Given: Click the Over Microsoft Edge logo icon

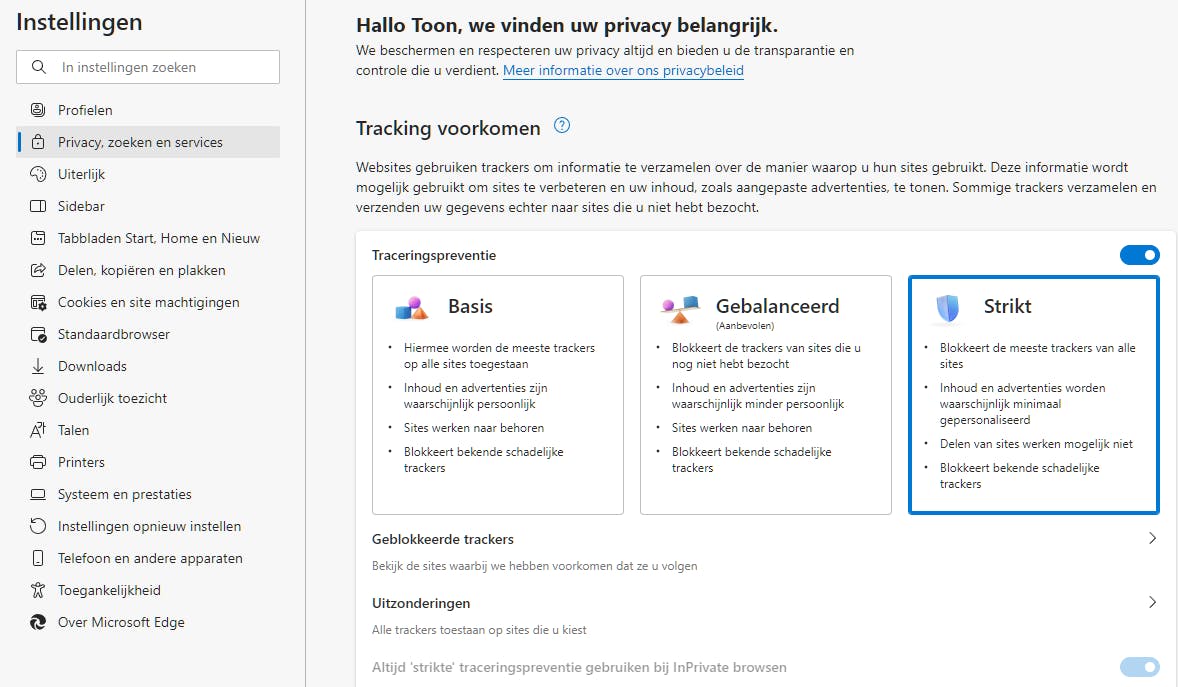Looking at the screenshot, I should coord(39,622).
